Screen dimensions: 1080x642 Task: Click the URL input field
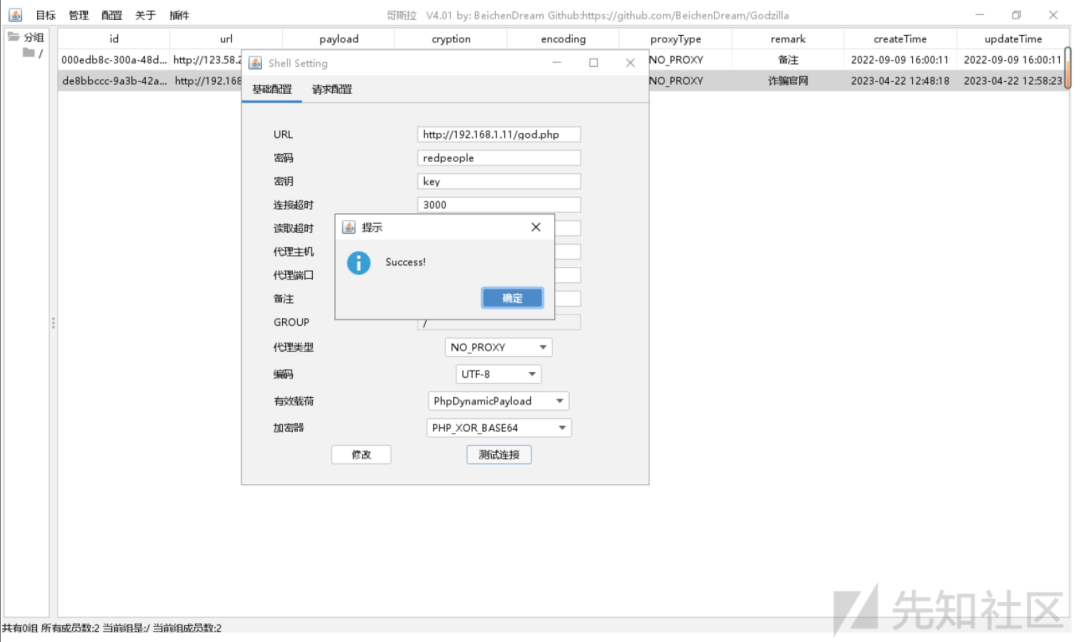tap(499, 134)
